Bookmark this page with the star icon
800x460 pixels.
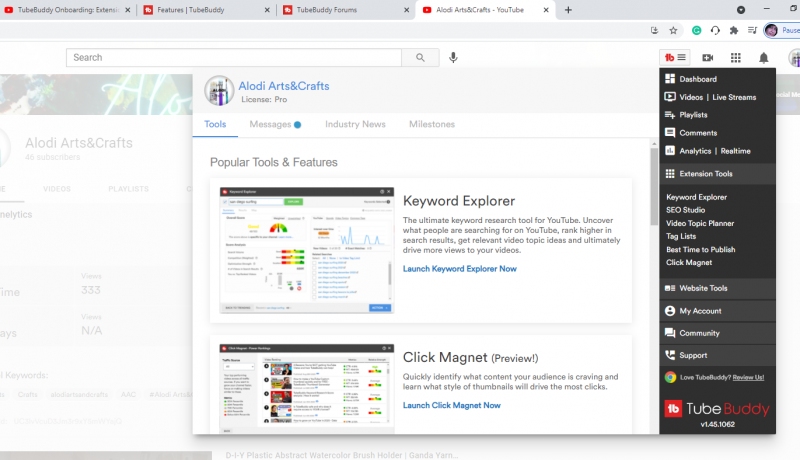coord(673,30)
